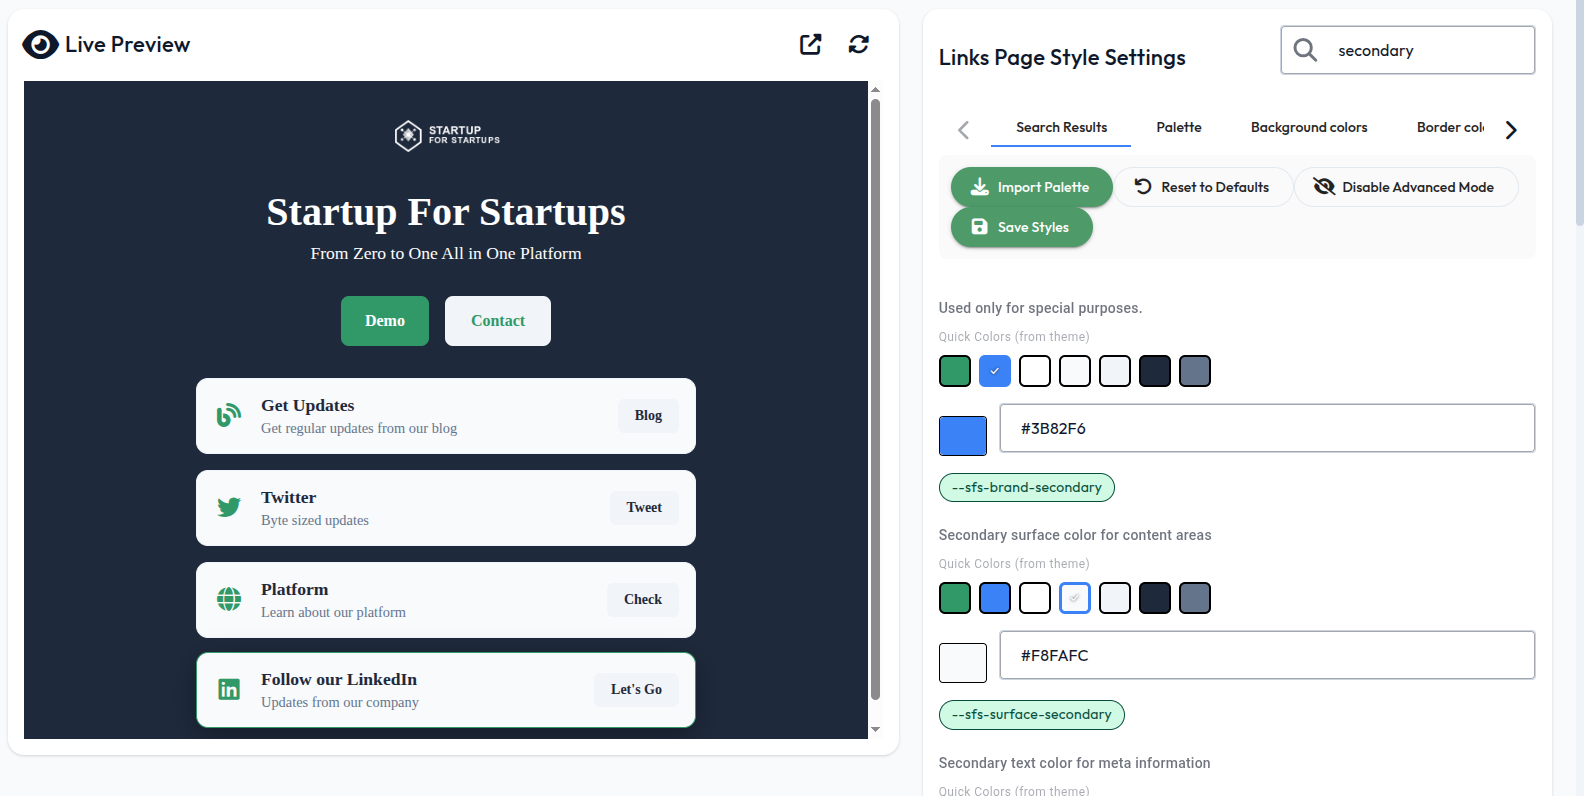Click the Platform globe icon

coord(229,599)
